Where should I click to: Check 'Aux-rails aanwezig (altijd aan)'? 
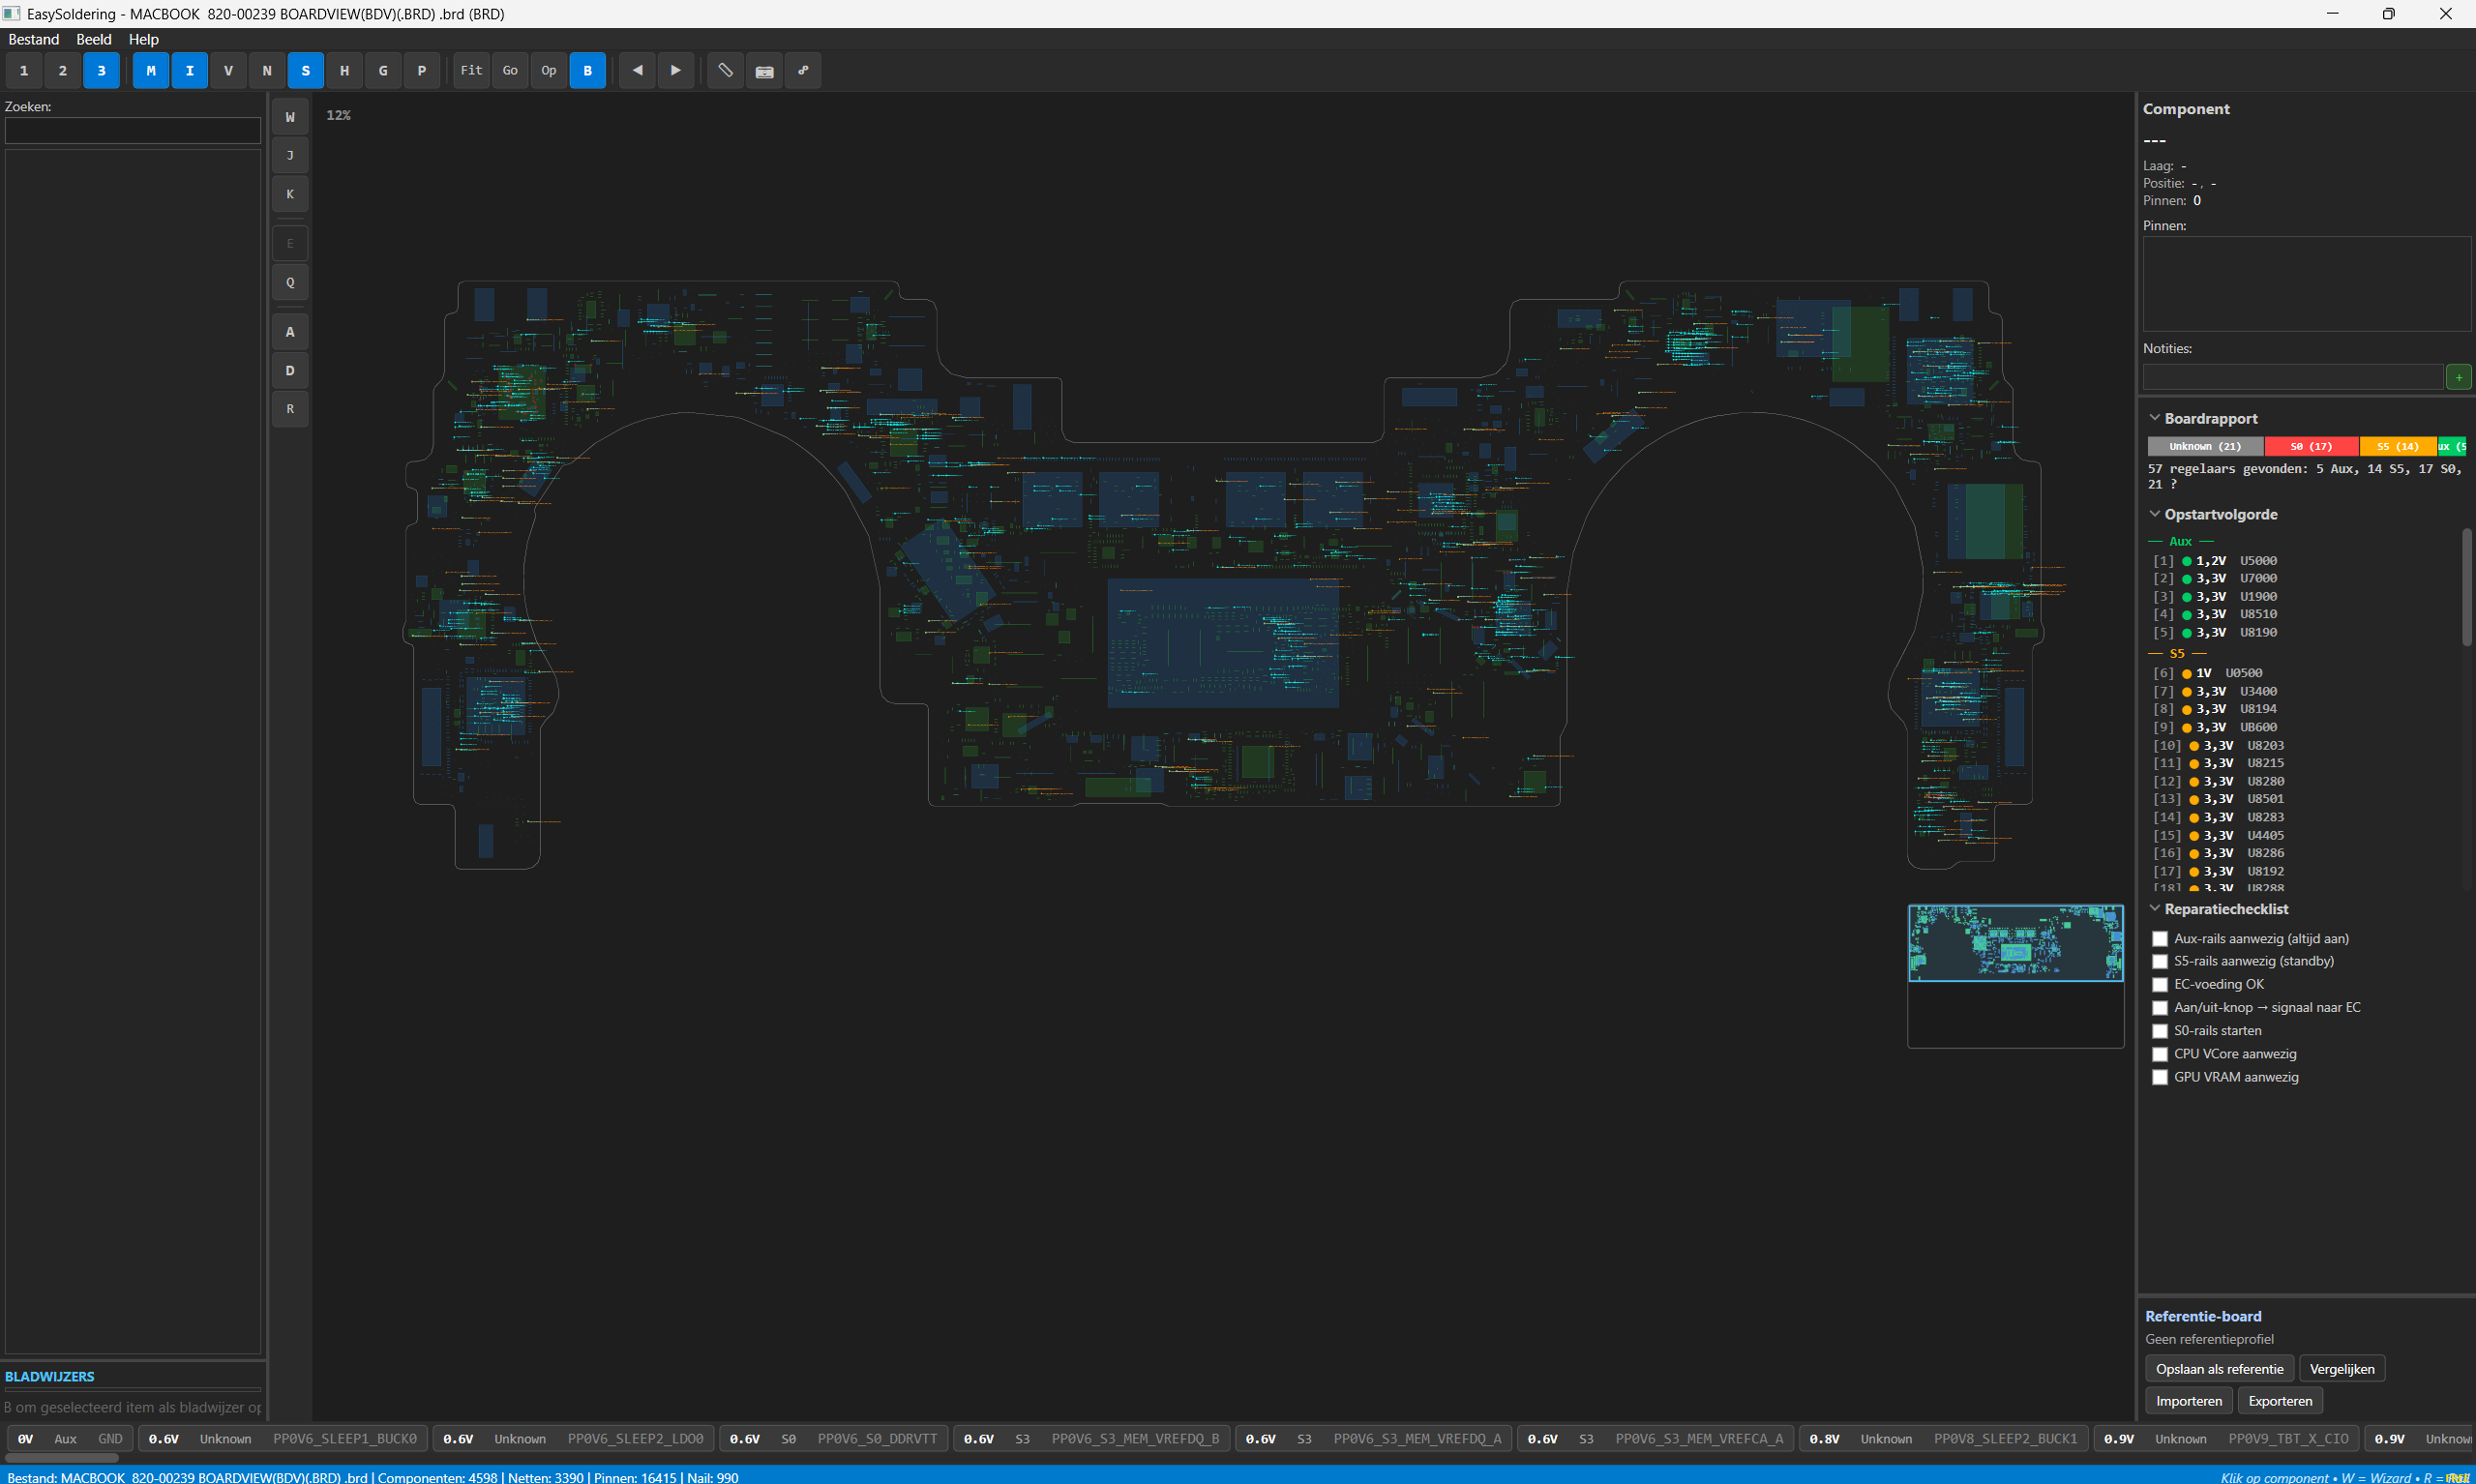click(x=2160, y=939)
